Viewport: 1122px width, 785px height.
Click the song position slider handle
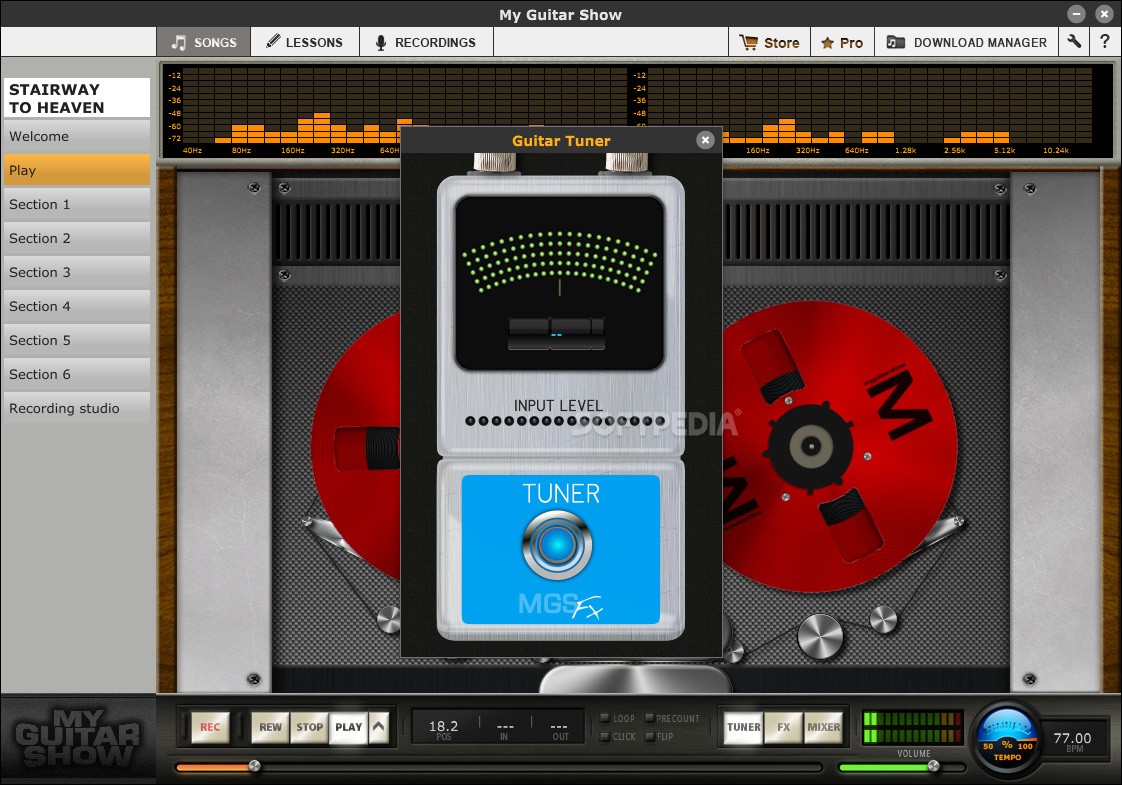(254, 766)
